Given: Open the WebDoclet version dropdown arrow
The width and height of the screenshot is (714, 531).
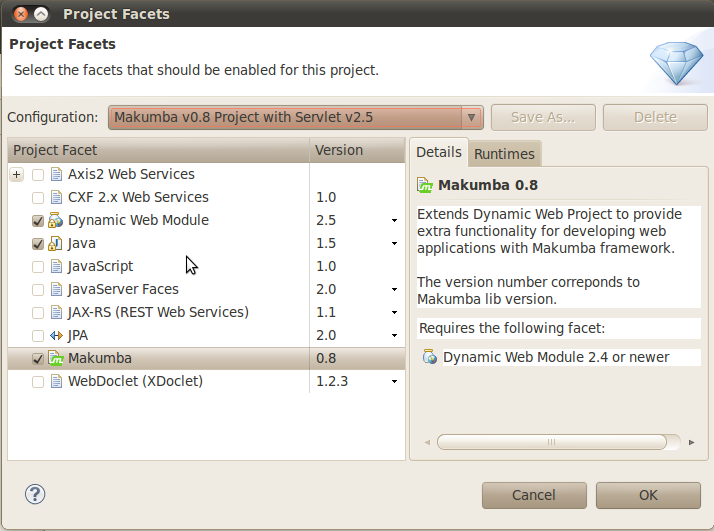Looking at the screenshot, I should pyautogui.click(x=394, y=382).
